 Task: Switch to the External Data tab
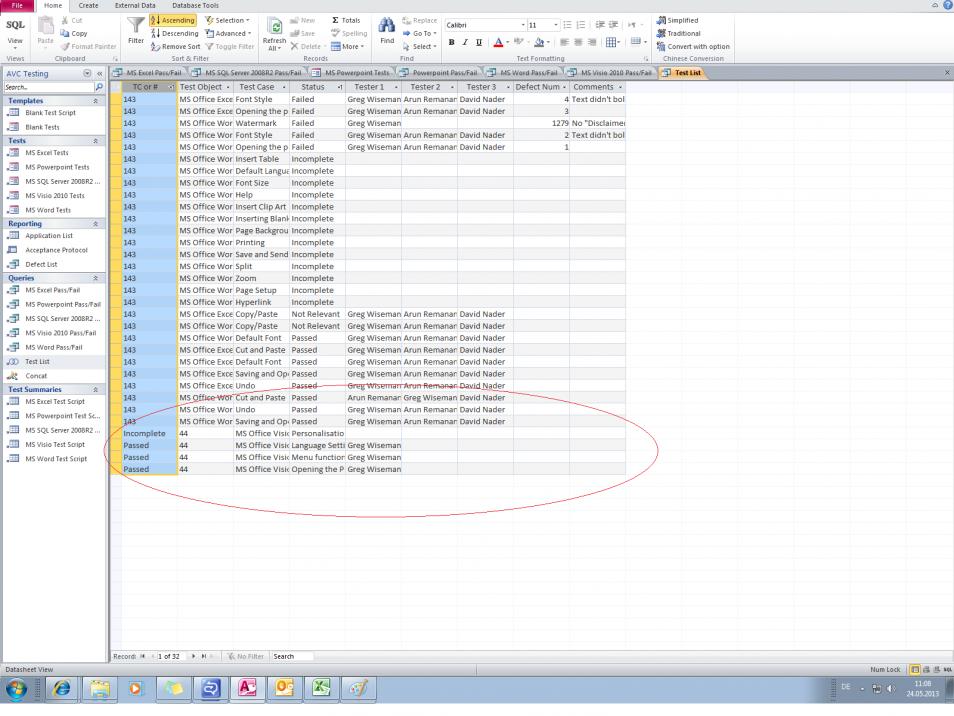tap(135, 5)
